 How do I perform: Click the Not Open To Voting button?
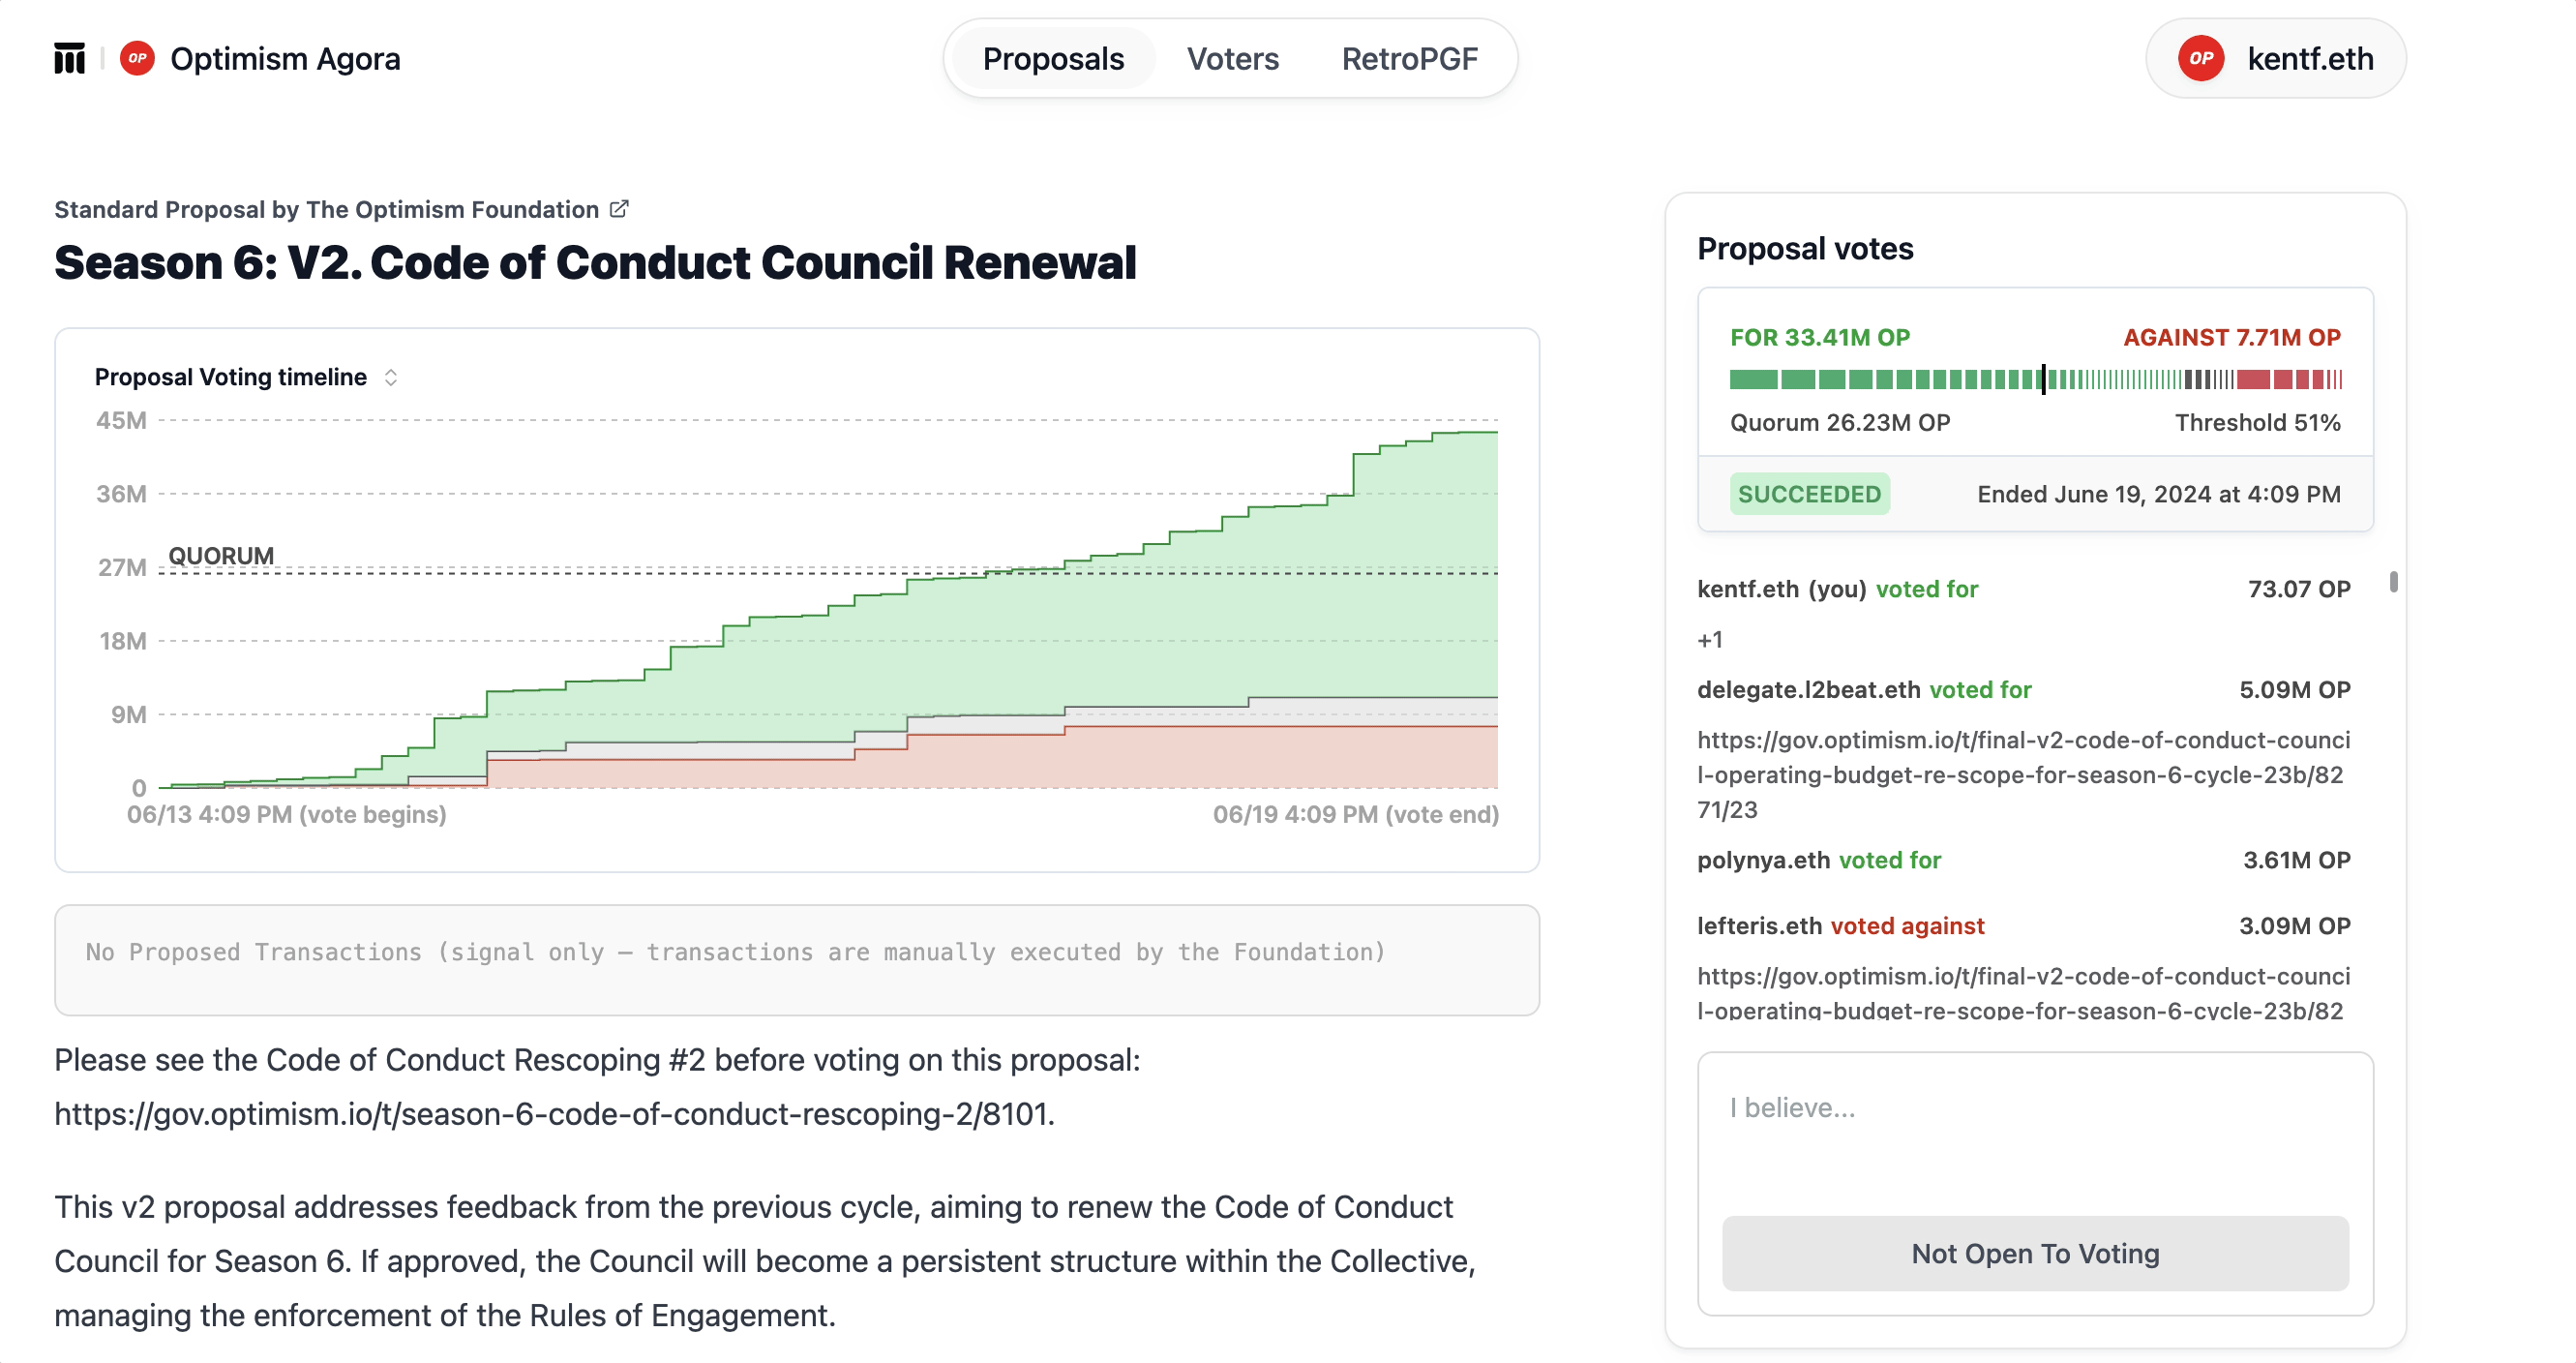2034,1252
